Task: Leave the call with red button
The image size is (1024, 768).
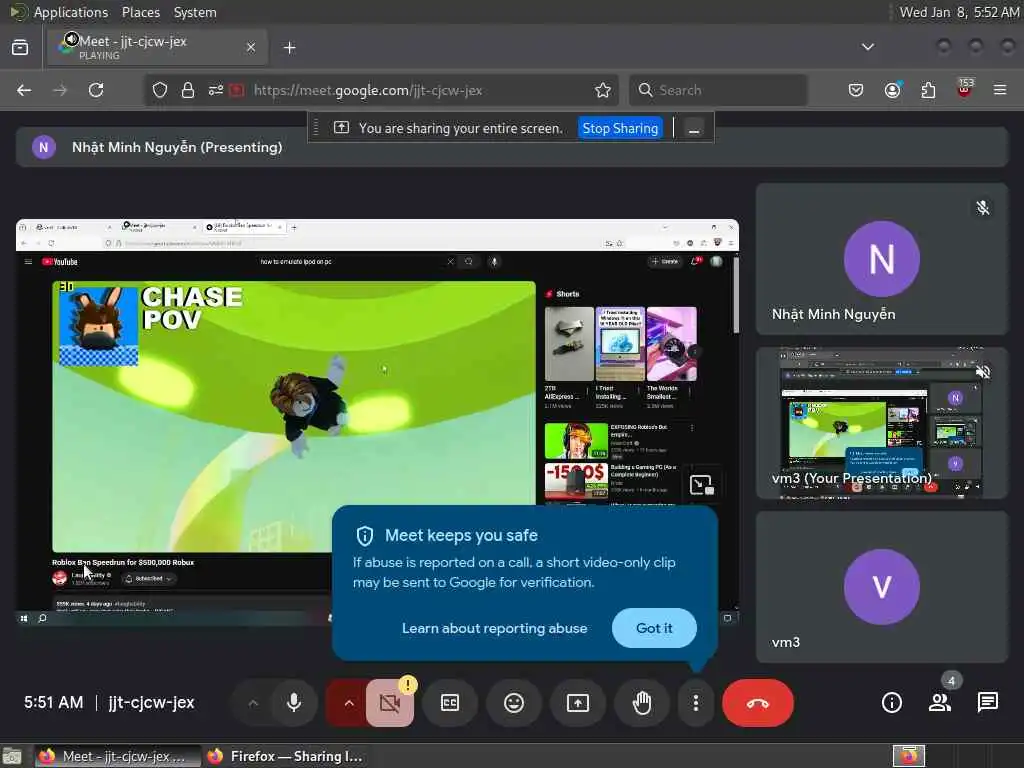Action: (758, 703)
